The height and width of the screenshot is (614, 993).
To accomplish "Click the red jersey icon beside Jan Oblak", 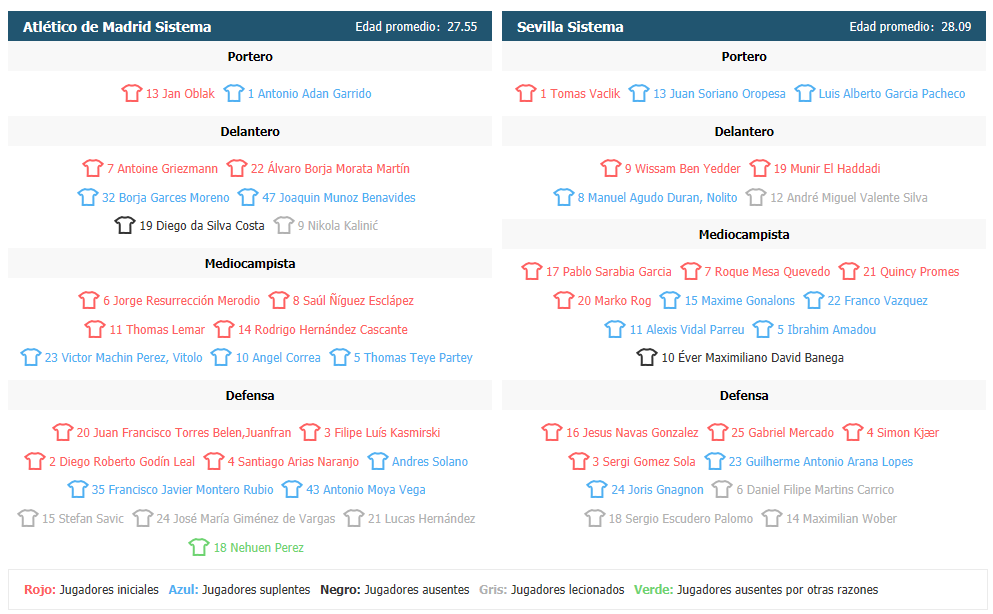I will pyautogui.click(x=132, y=93).
